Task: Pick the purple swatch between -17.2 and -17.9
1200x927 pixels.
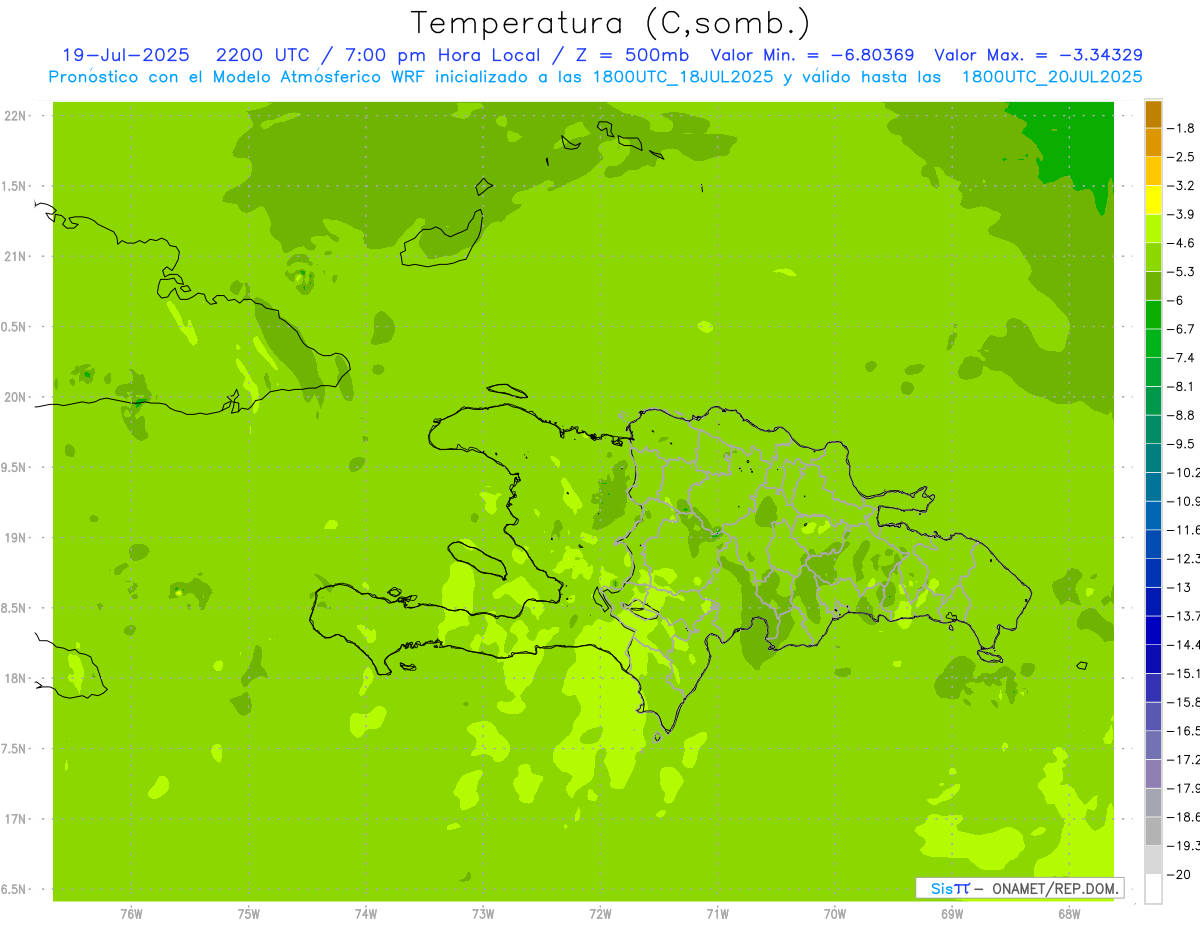Action: pyautogui.click(x=1153, y=773)
